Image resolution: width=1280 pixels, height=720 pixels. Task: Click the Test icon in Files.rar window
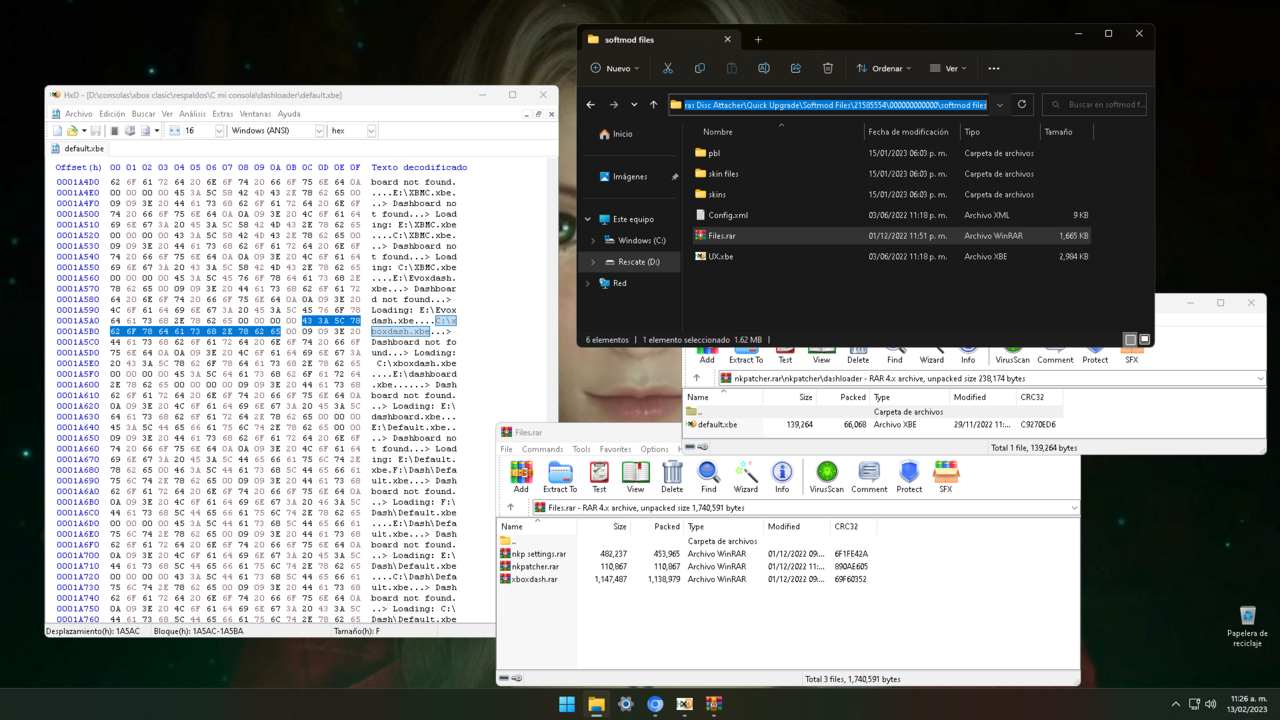point(599,475)
